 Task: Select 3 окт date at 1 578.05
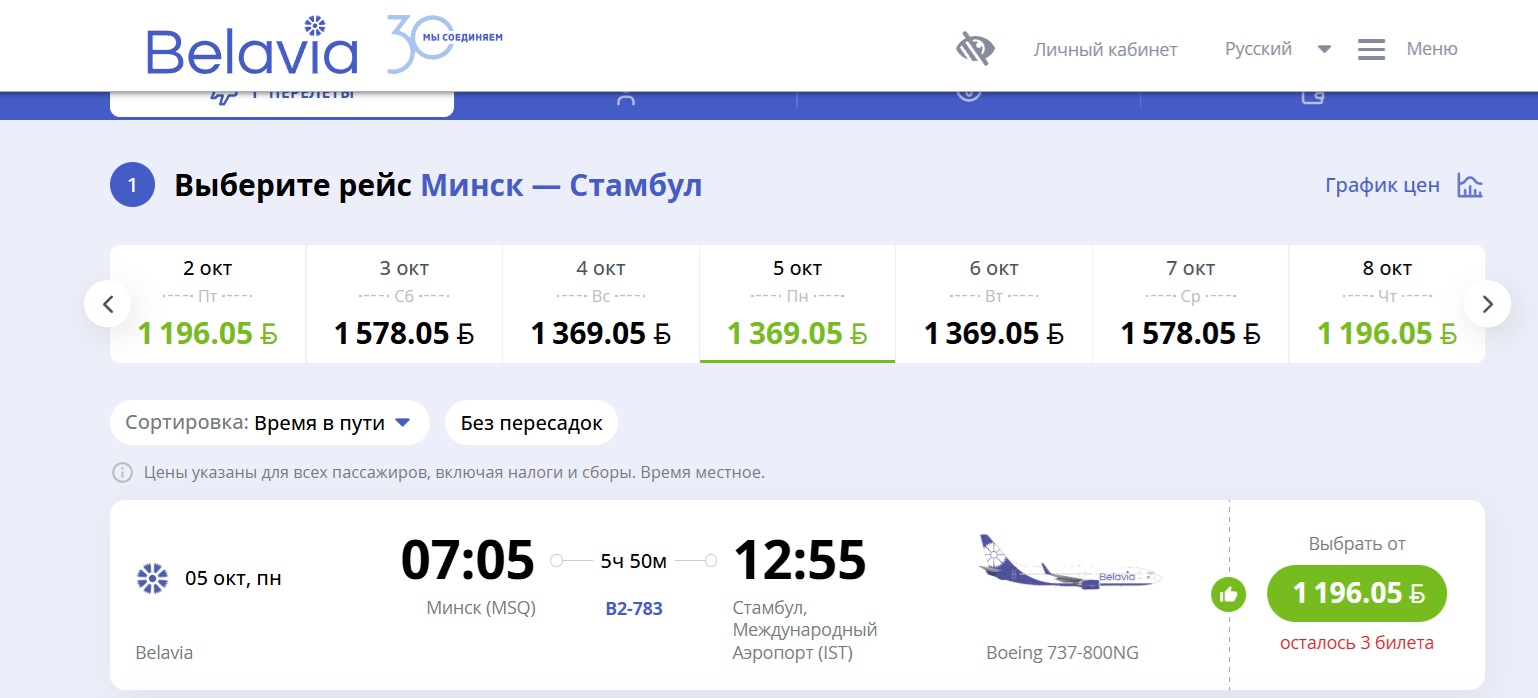404,304
